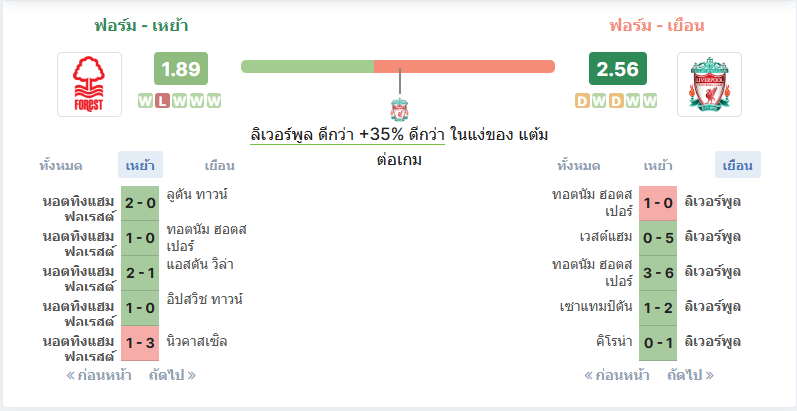797x411 pixels.
Task: Select เหย้า tab in Liverpool column
Action: pyautogui.click(x=658, y=166)
